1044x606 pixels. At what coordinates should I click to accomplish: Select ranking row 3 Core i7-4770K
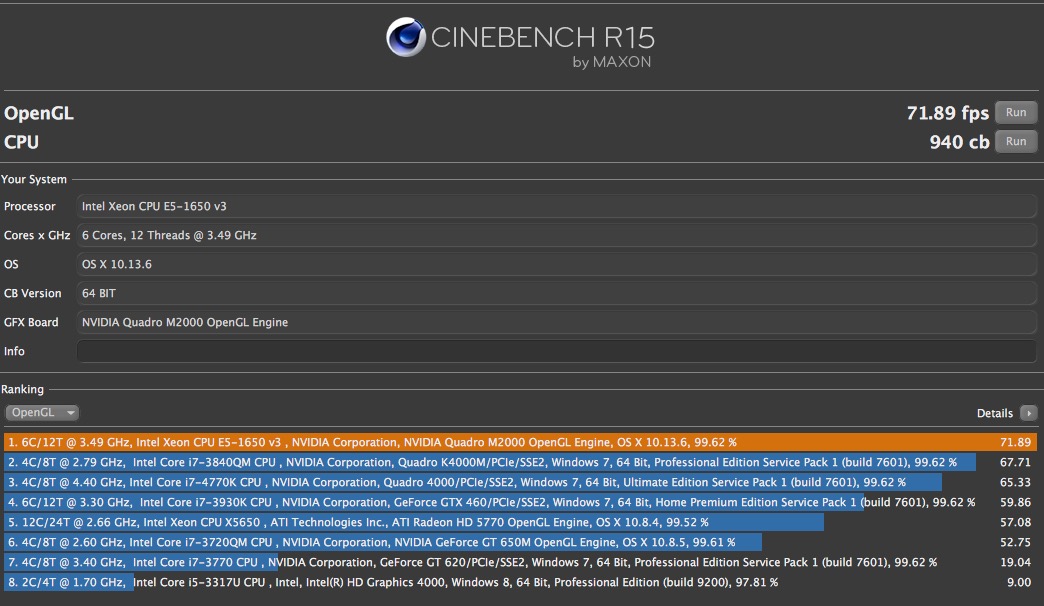click(520, 482)
